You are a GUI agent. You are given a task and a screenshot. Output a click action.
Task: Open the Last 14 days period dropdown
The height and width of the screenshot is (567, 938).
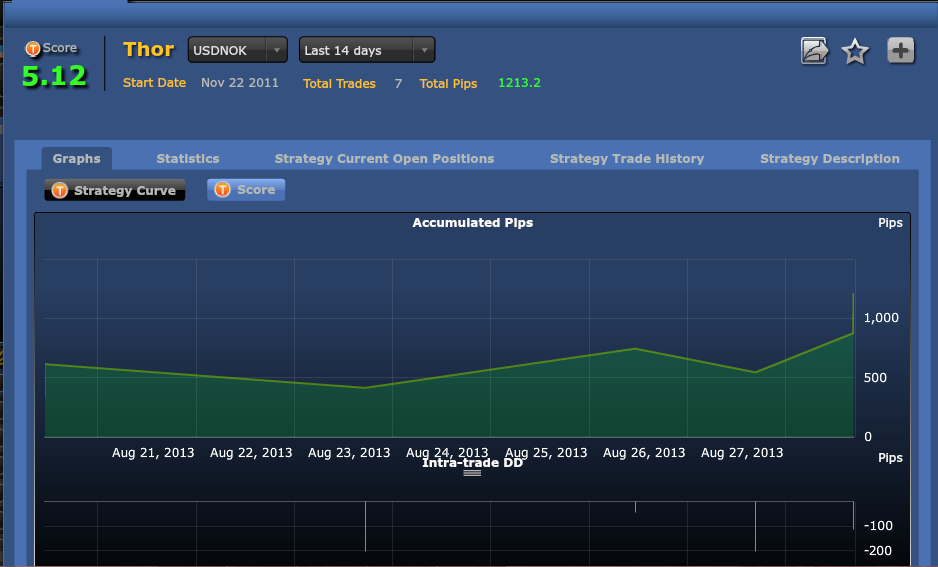[x=367, y=50]
